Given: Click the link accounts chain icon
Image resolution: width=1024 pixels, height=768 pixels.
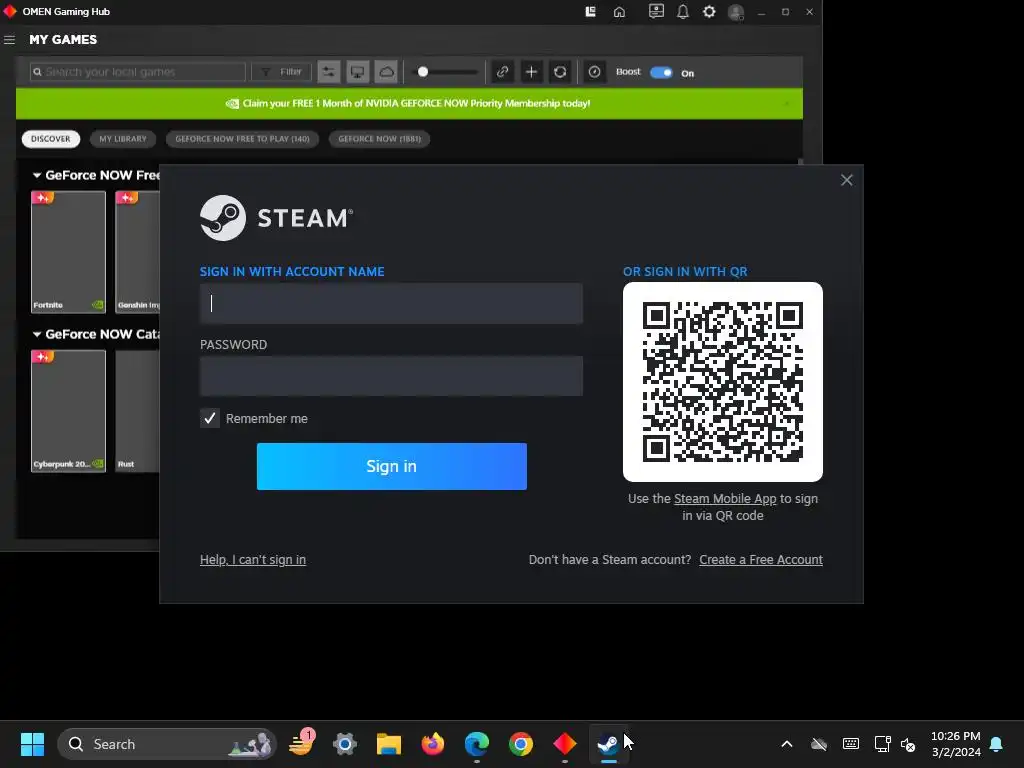Looking at the screenshot, I should pos(502,72).
